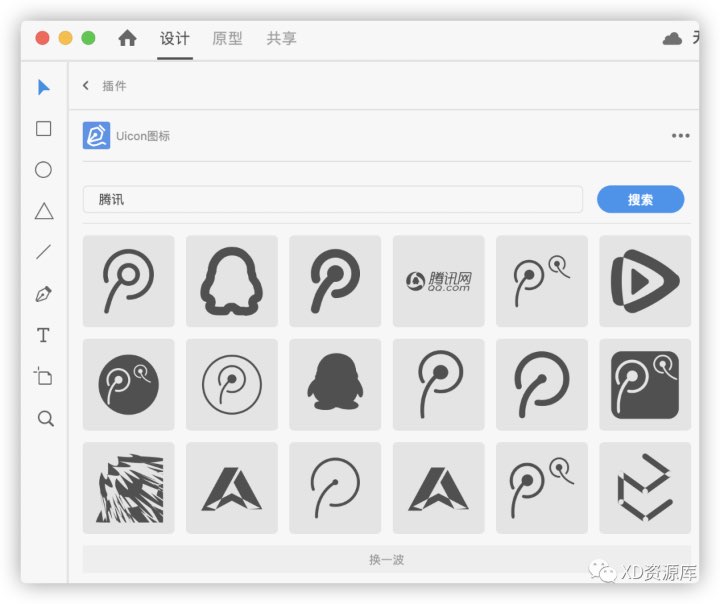Open Uicon plugin more options menu
Screen dimensions: 720x604
coord(681,135)
